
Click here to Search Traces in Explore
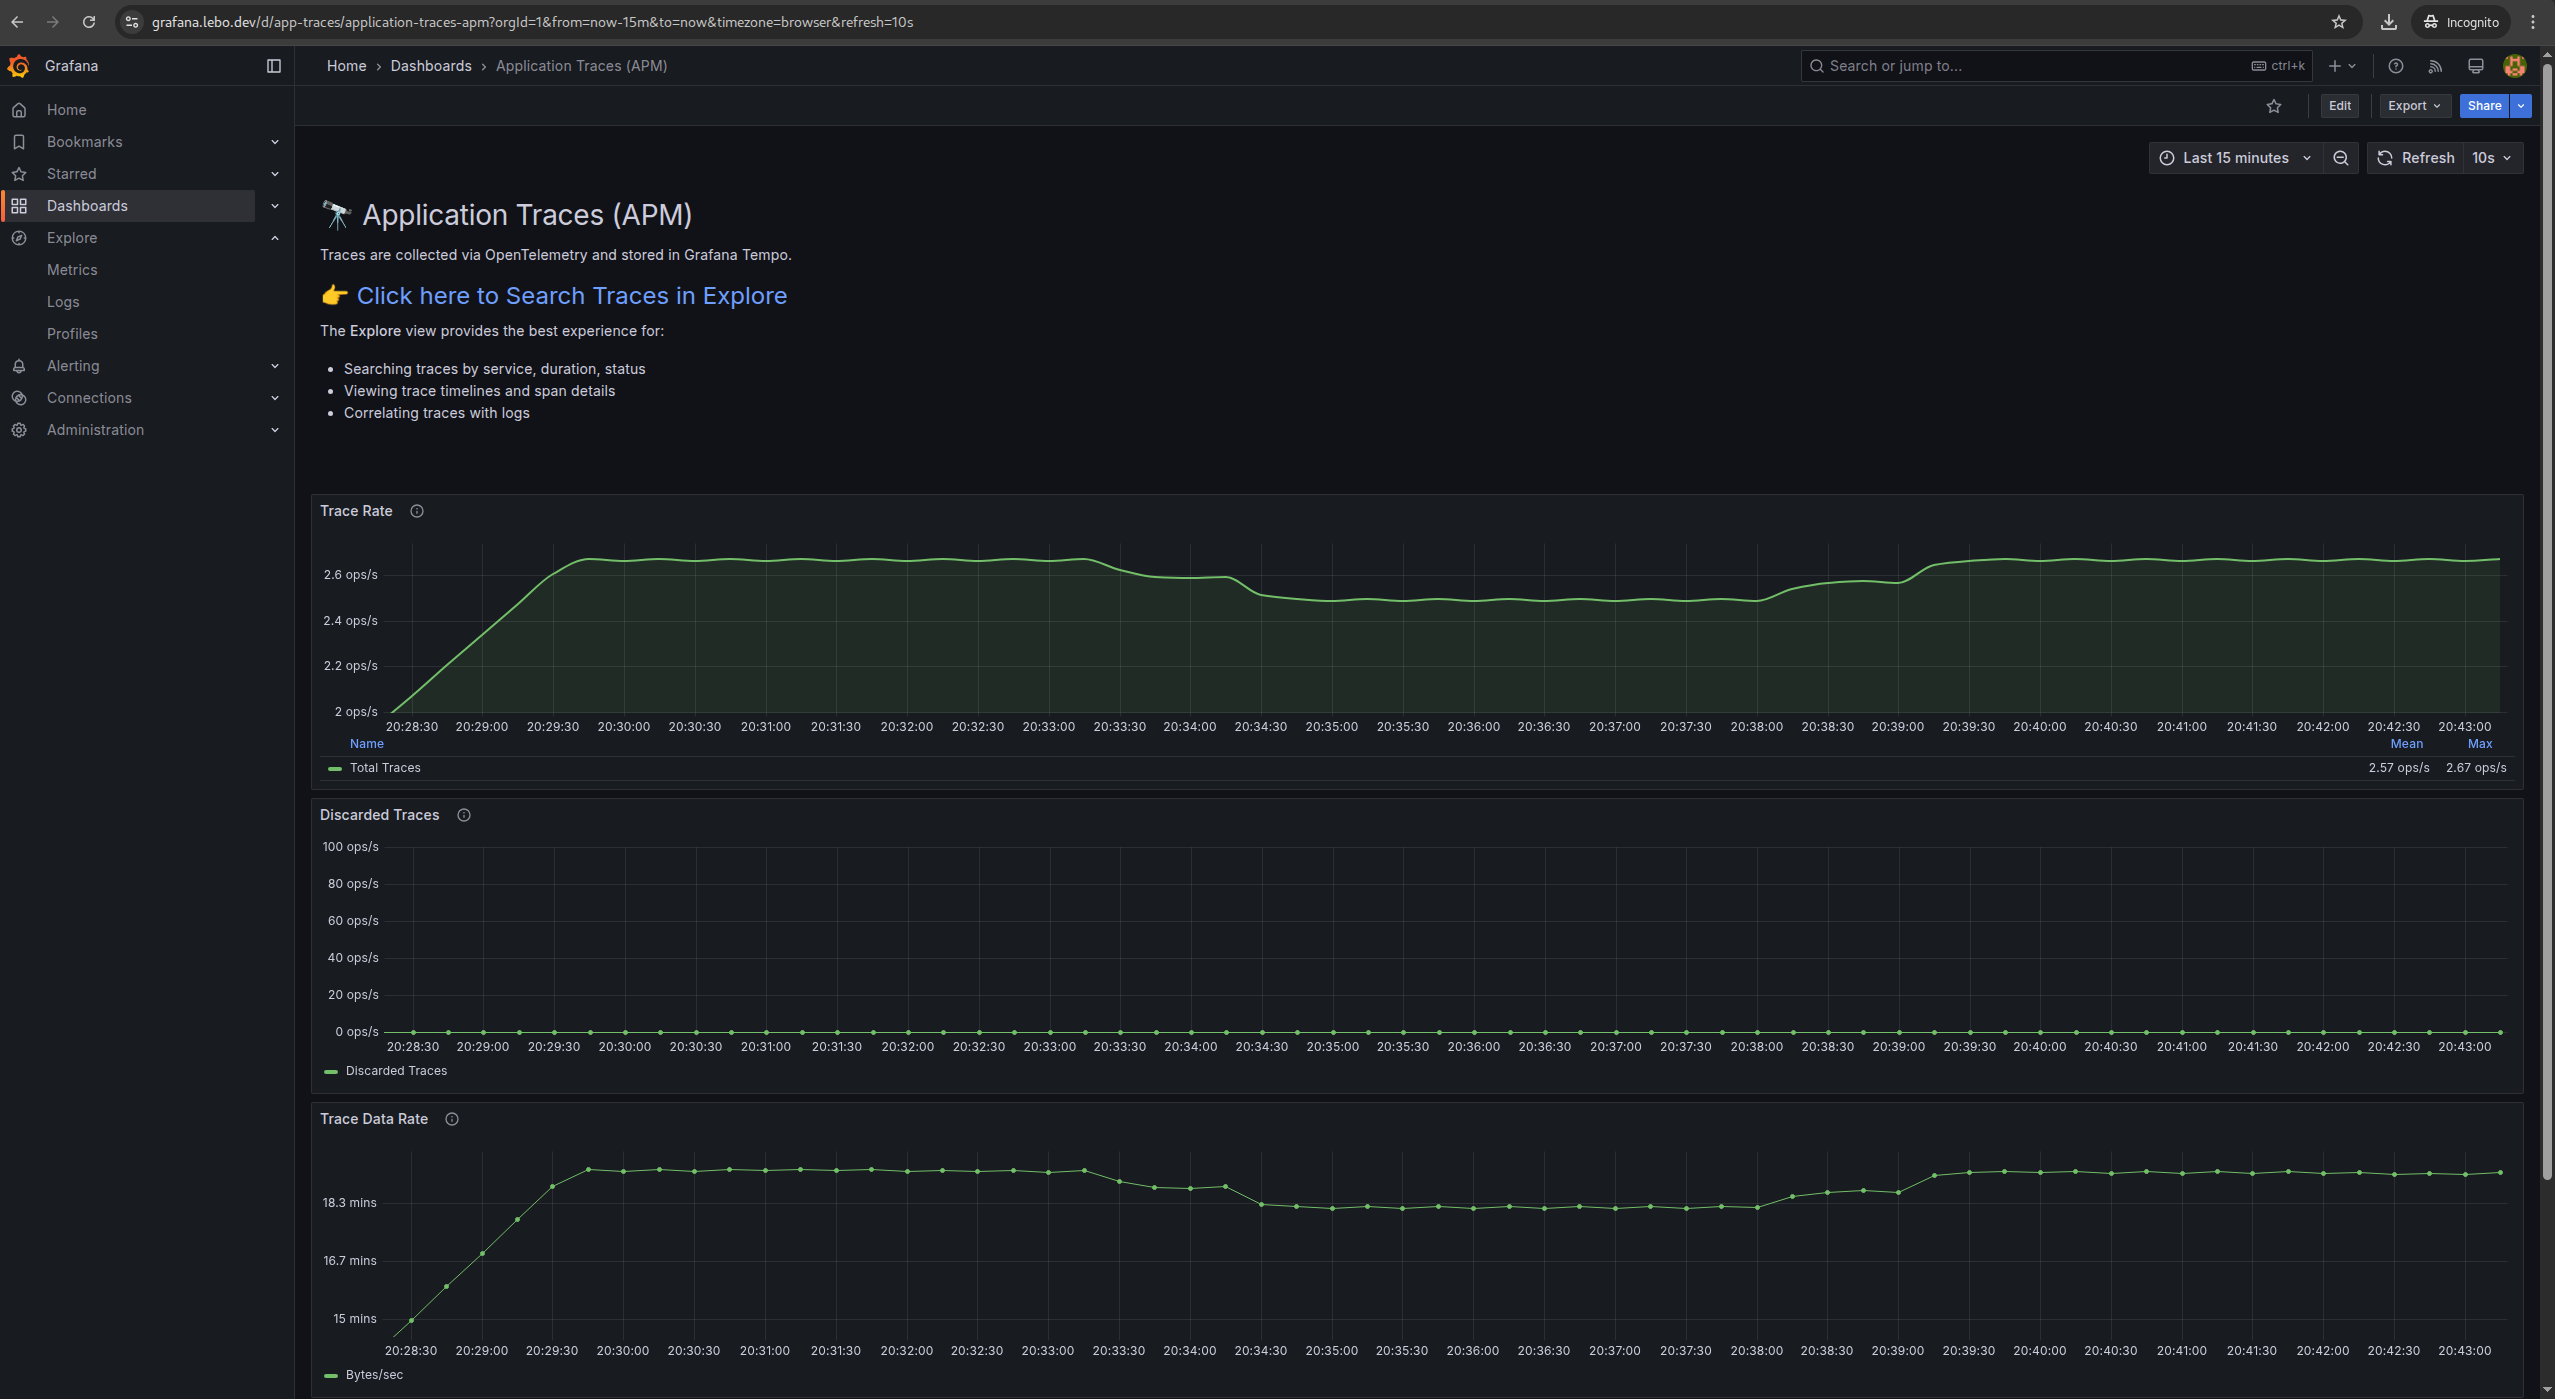click(x=570, y=296)
